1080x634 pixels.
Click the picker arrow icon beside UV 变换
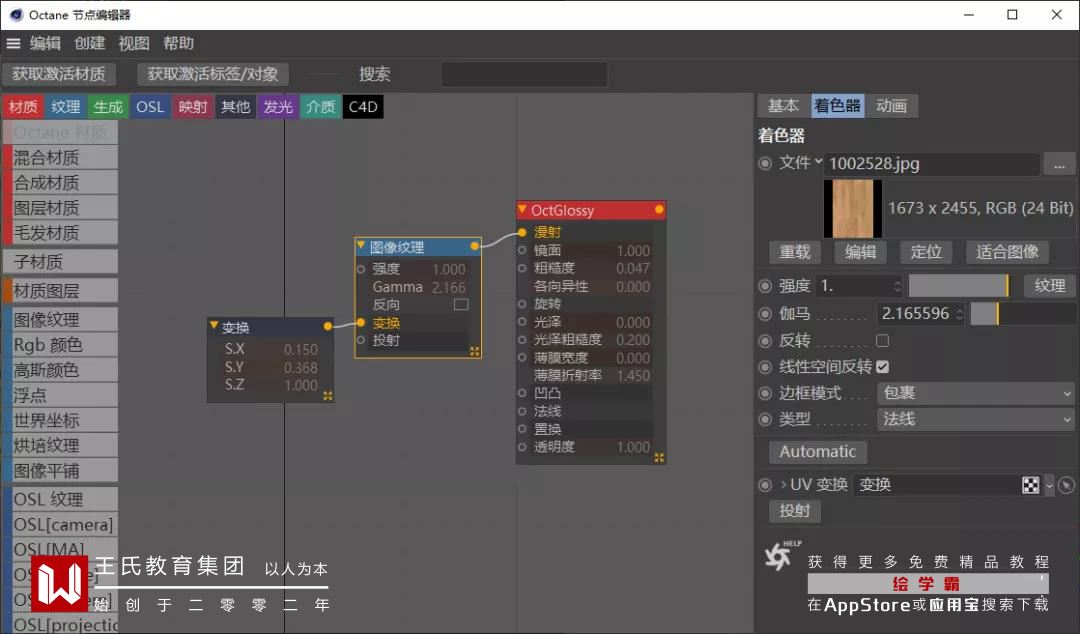pyautogui.click(x=1066, y=485)
